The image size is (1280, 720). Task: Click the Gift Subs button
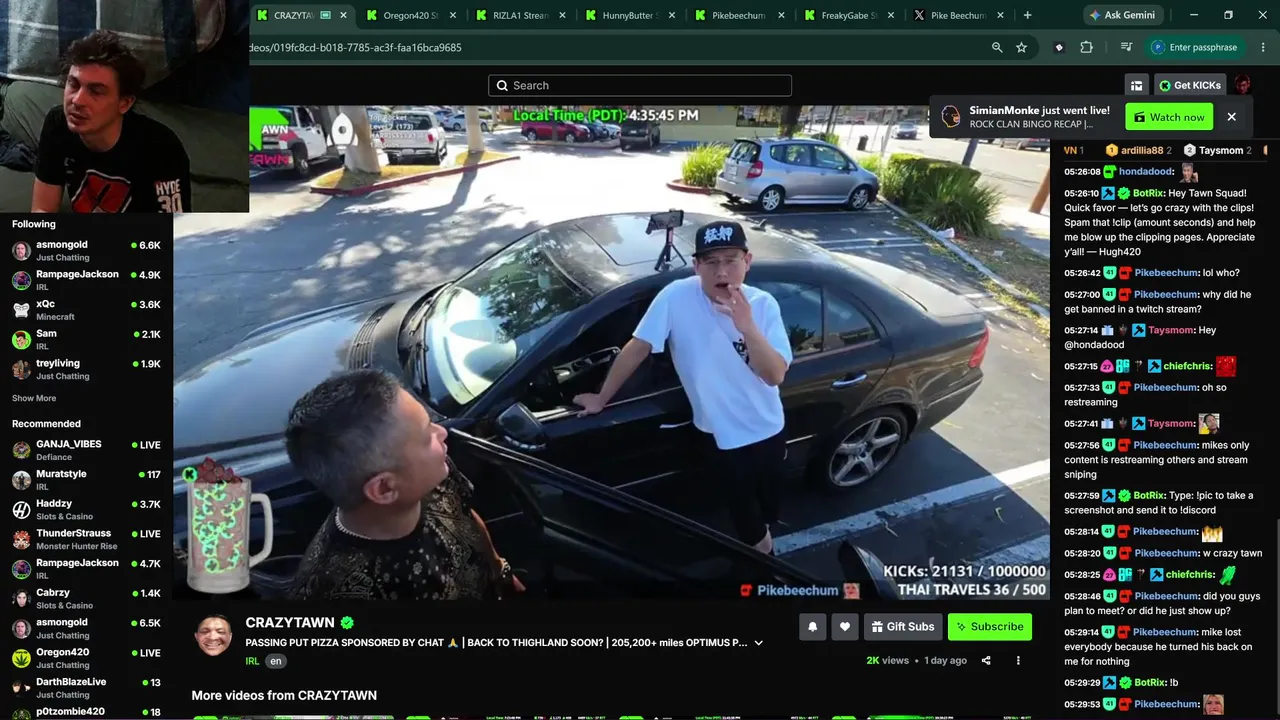coord(902,627)
